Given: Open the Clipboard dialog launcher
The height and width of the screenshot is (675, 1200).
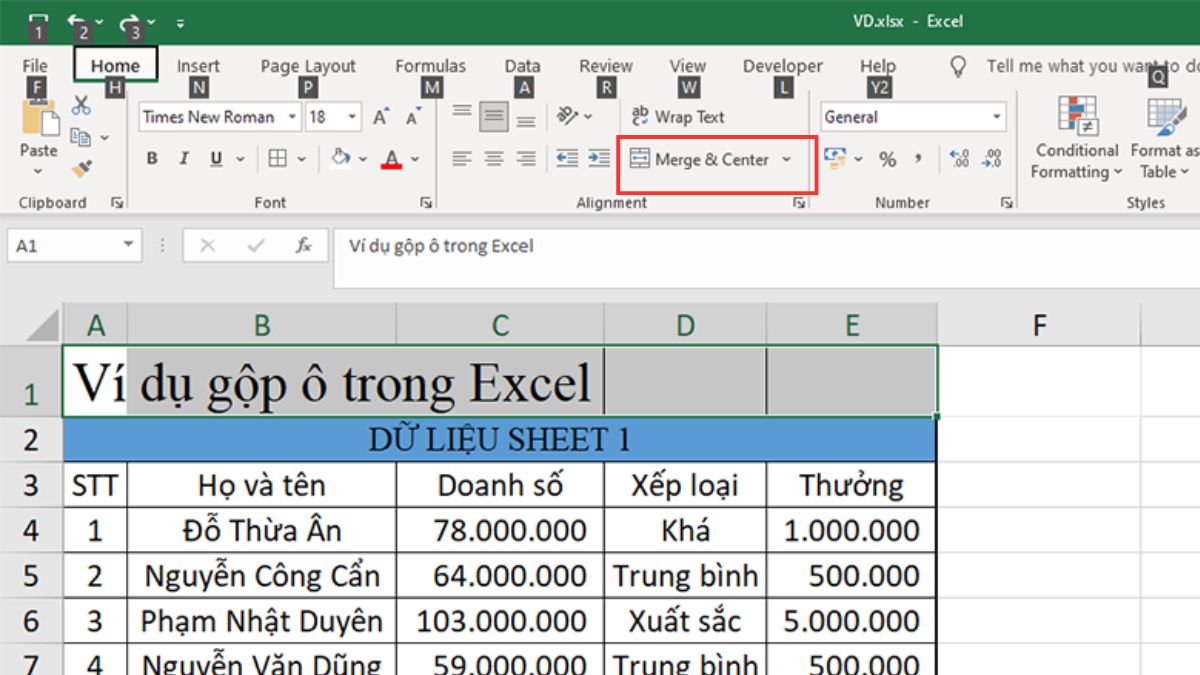Looking at the screenshot, I should [117, 203].
